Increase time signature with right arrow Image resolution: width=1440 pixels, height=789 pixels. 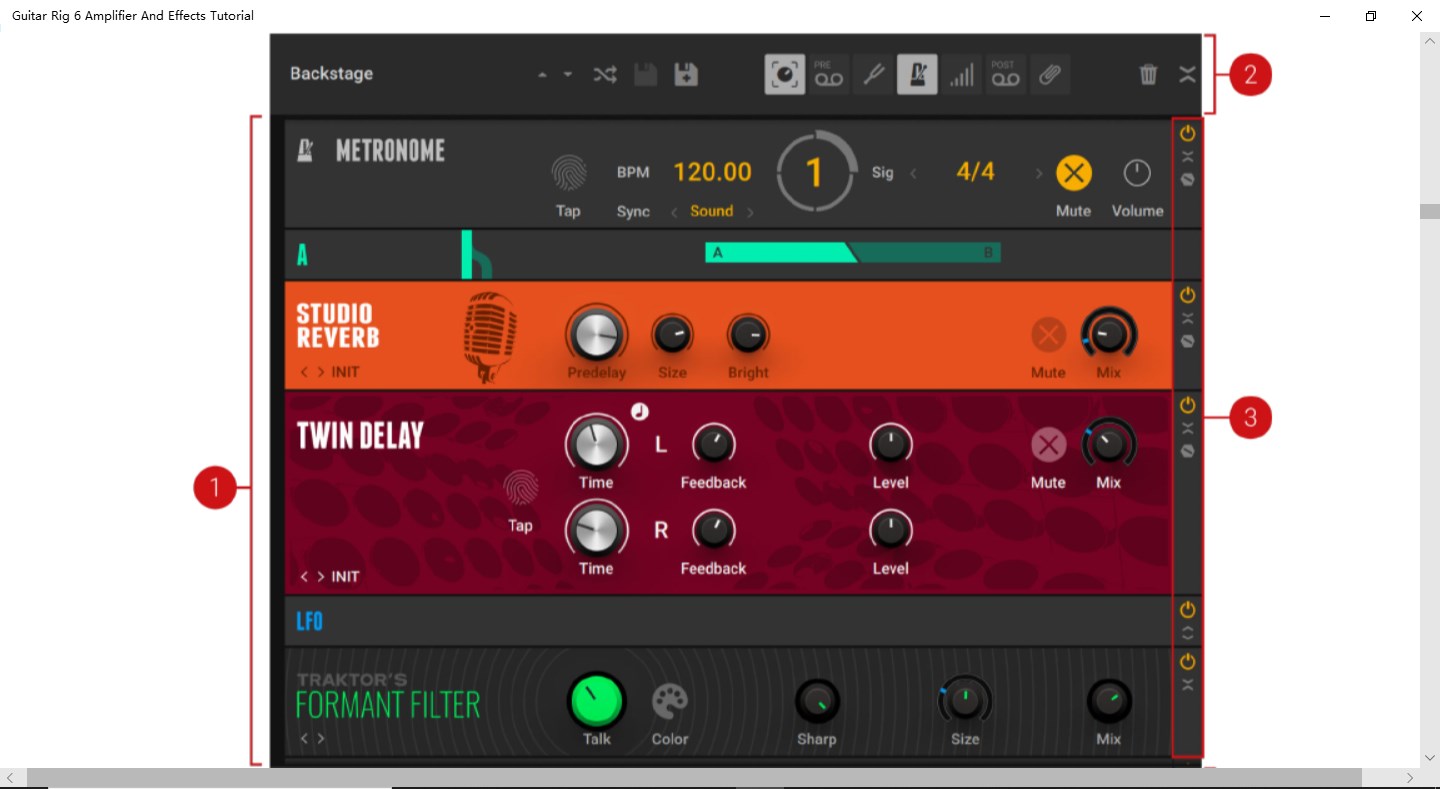point(1039,173)
